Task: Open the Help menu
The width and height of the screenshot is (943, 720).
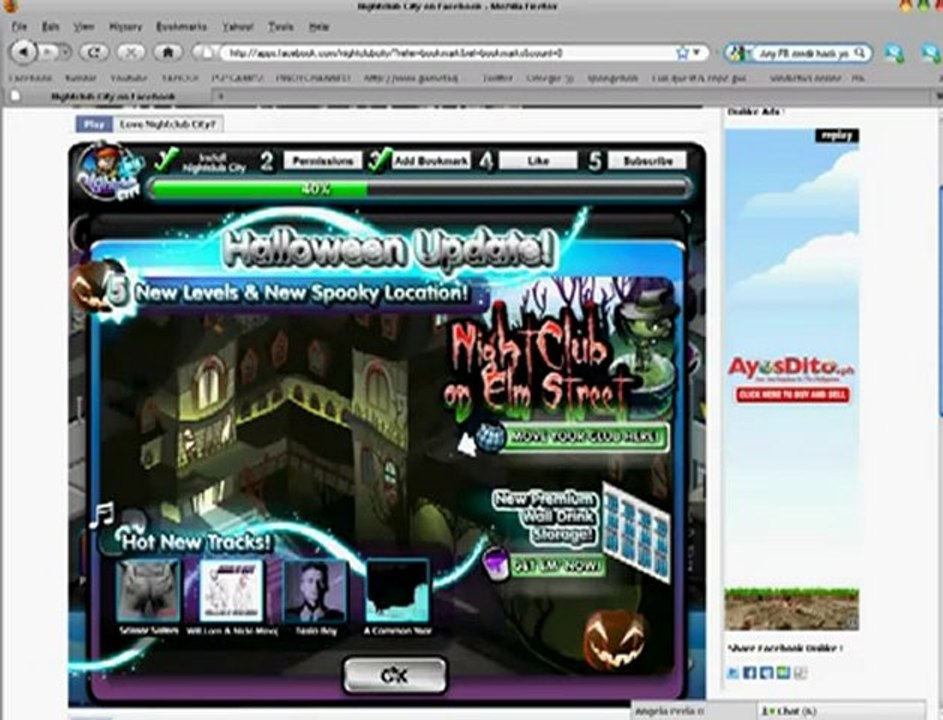Action: point(319,27)
